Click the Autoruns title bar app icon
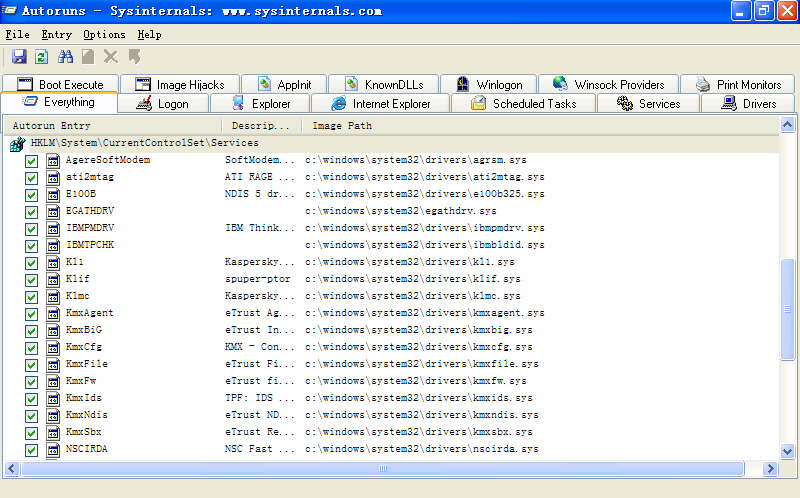Screen dimensions: 800x498 coord(10,11)
